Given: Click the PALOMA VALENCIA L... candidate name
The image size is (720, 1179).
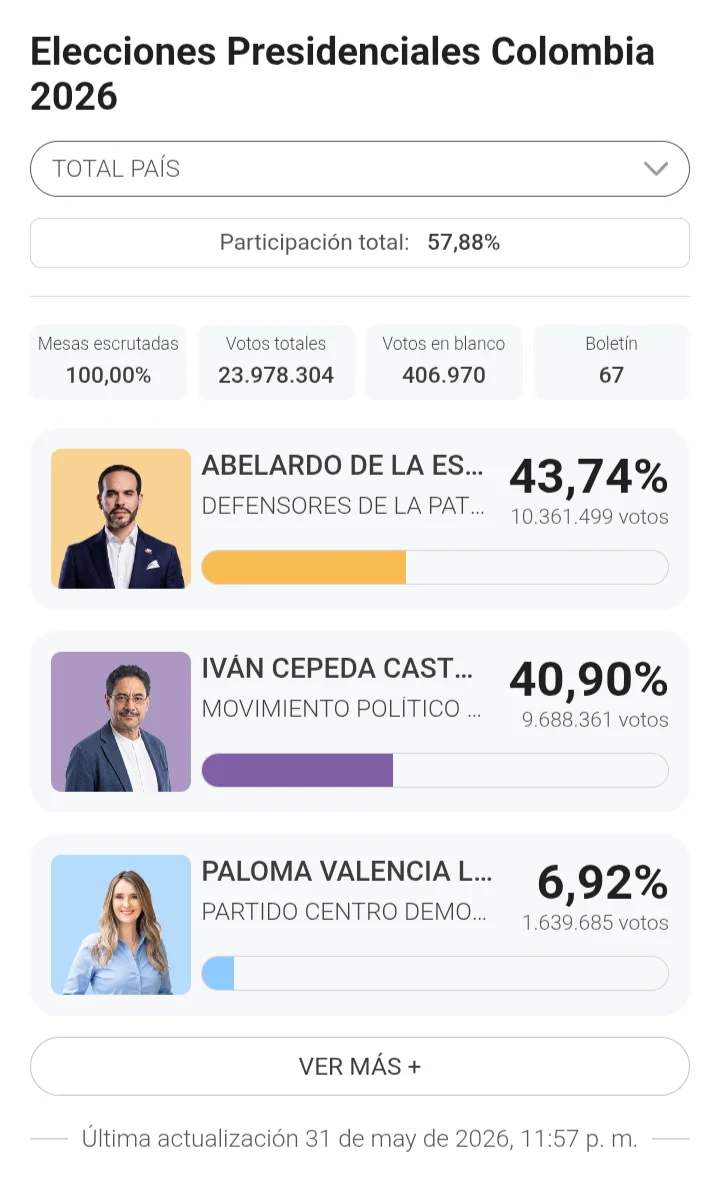Looking at the screenshot, I should tap(346, 871).
